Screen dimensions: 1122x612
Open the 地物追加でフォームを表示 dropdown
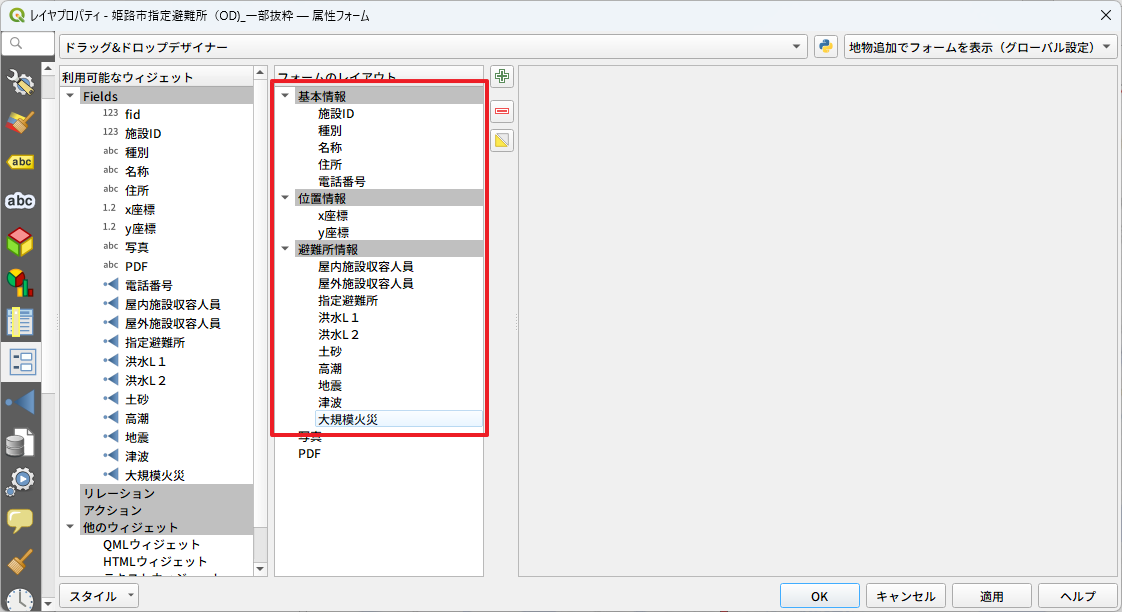[980, 47]
